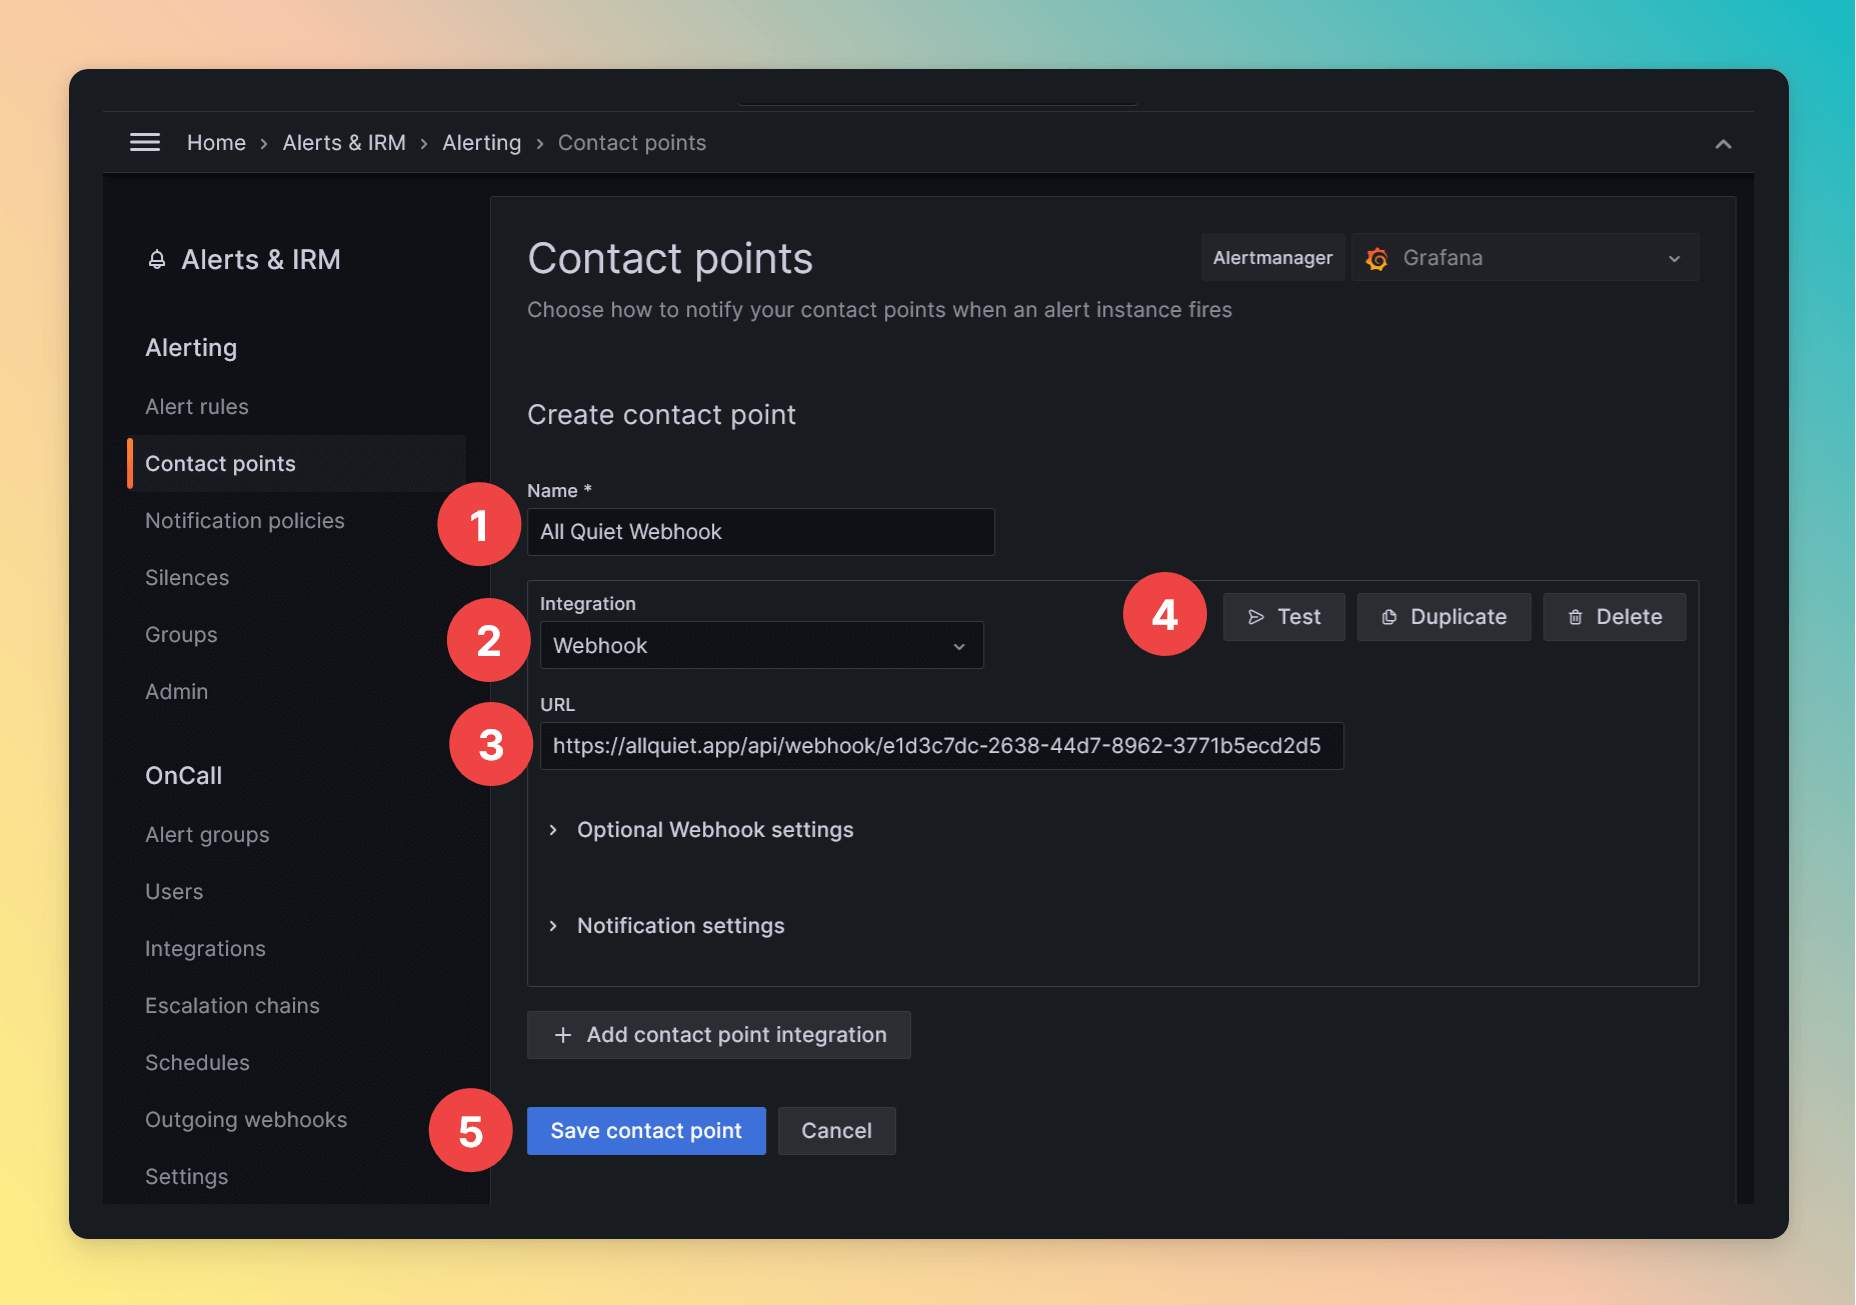The width and height of the screenshot is (1856, 1305).
Task: Collapse the top bar with chevron-up icon
Action: coord(1723,144)
